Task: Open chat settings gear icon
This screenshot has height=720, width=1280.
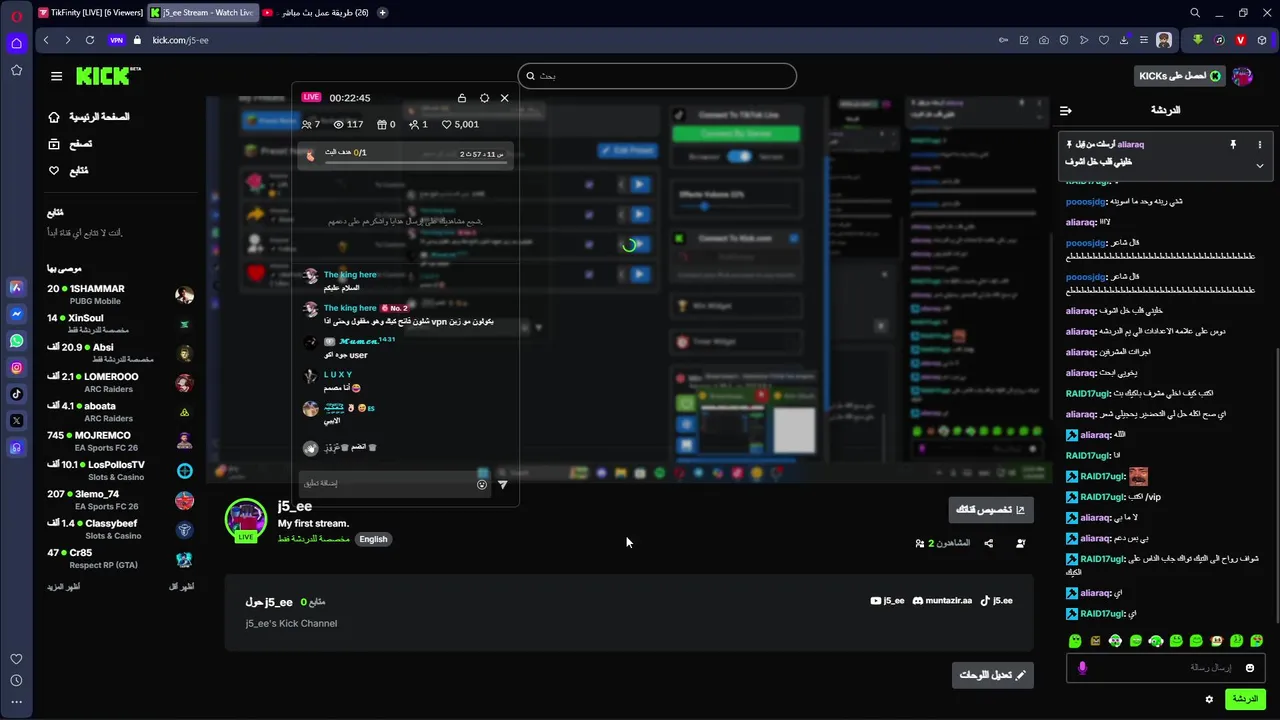Action: (x=1209, y=699)
